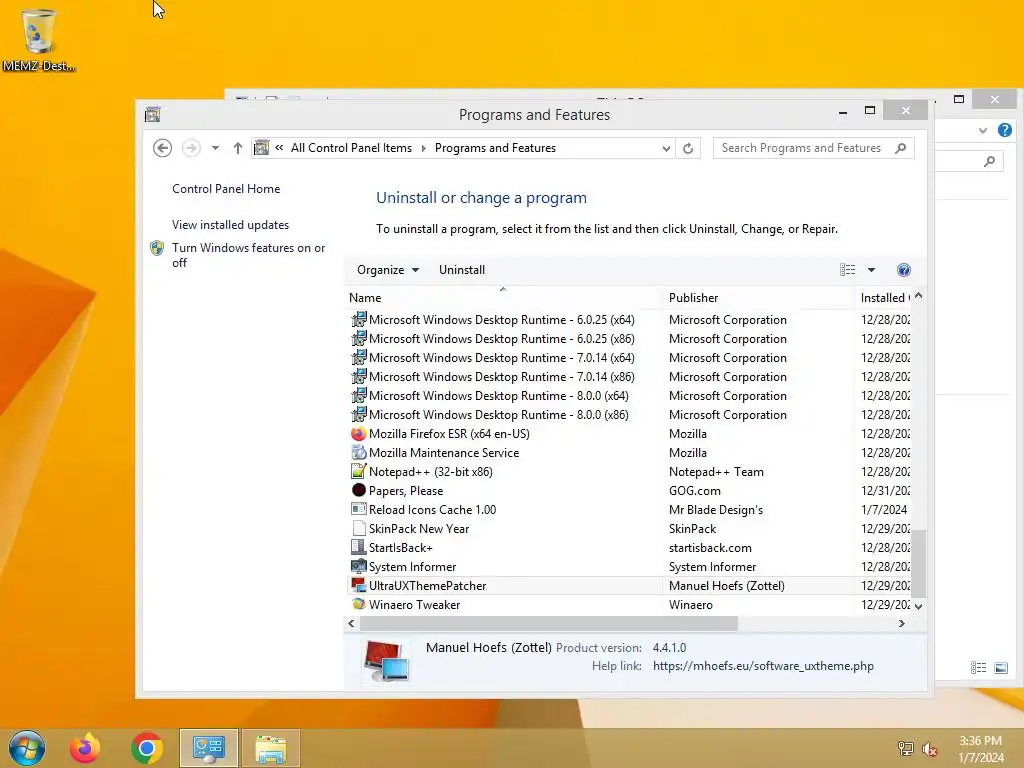Expand the address bar history dropdown
This screenshot has width=1024, height=768.
point(665,148)
